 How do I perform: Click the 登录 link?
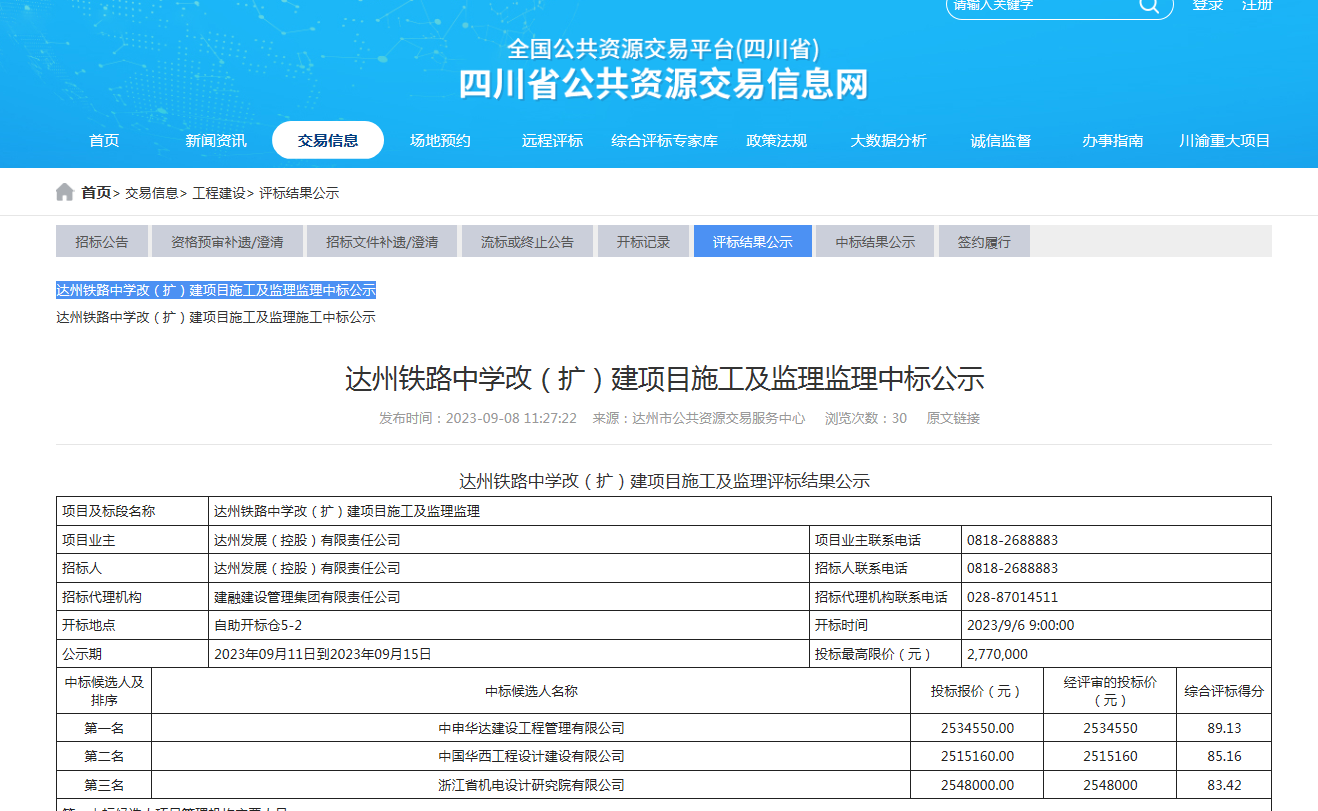(1206, 6)
